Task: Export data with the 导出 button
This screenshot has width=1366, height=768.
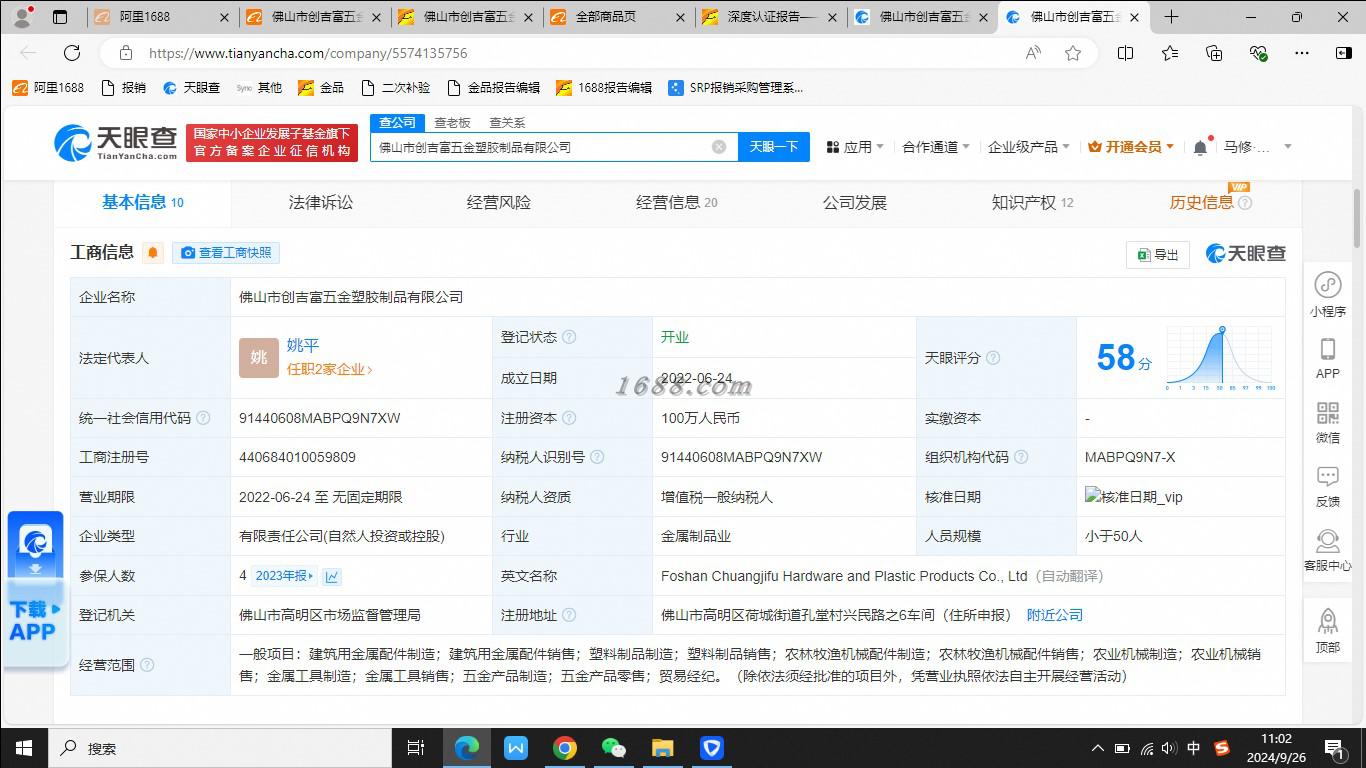Action: pos(1158,255)
